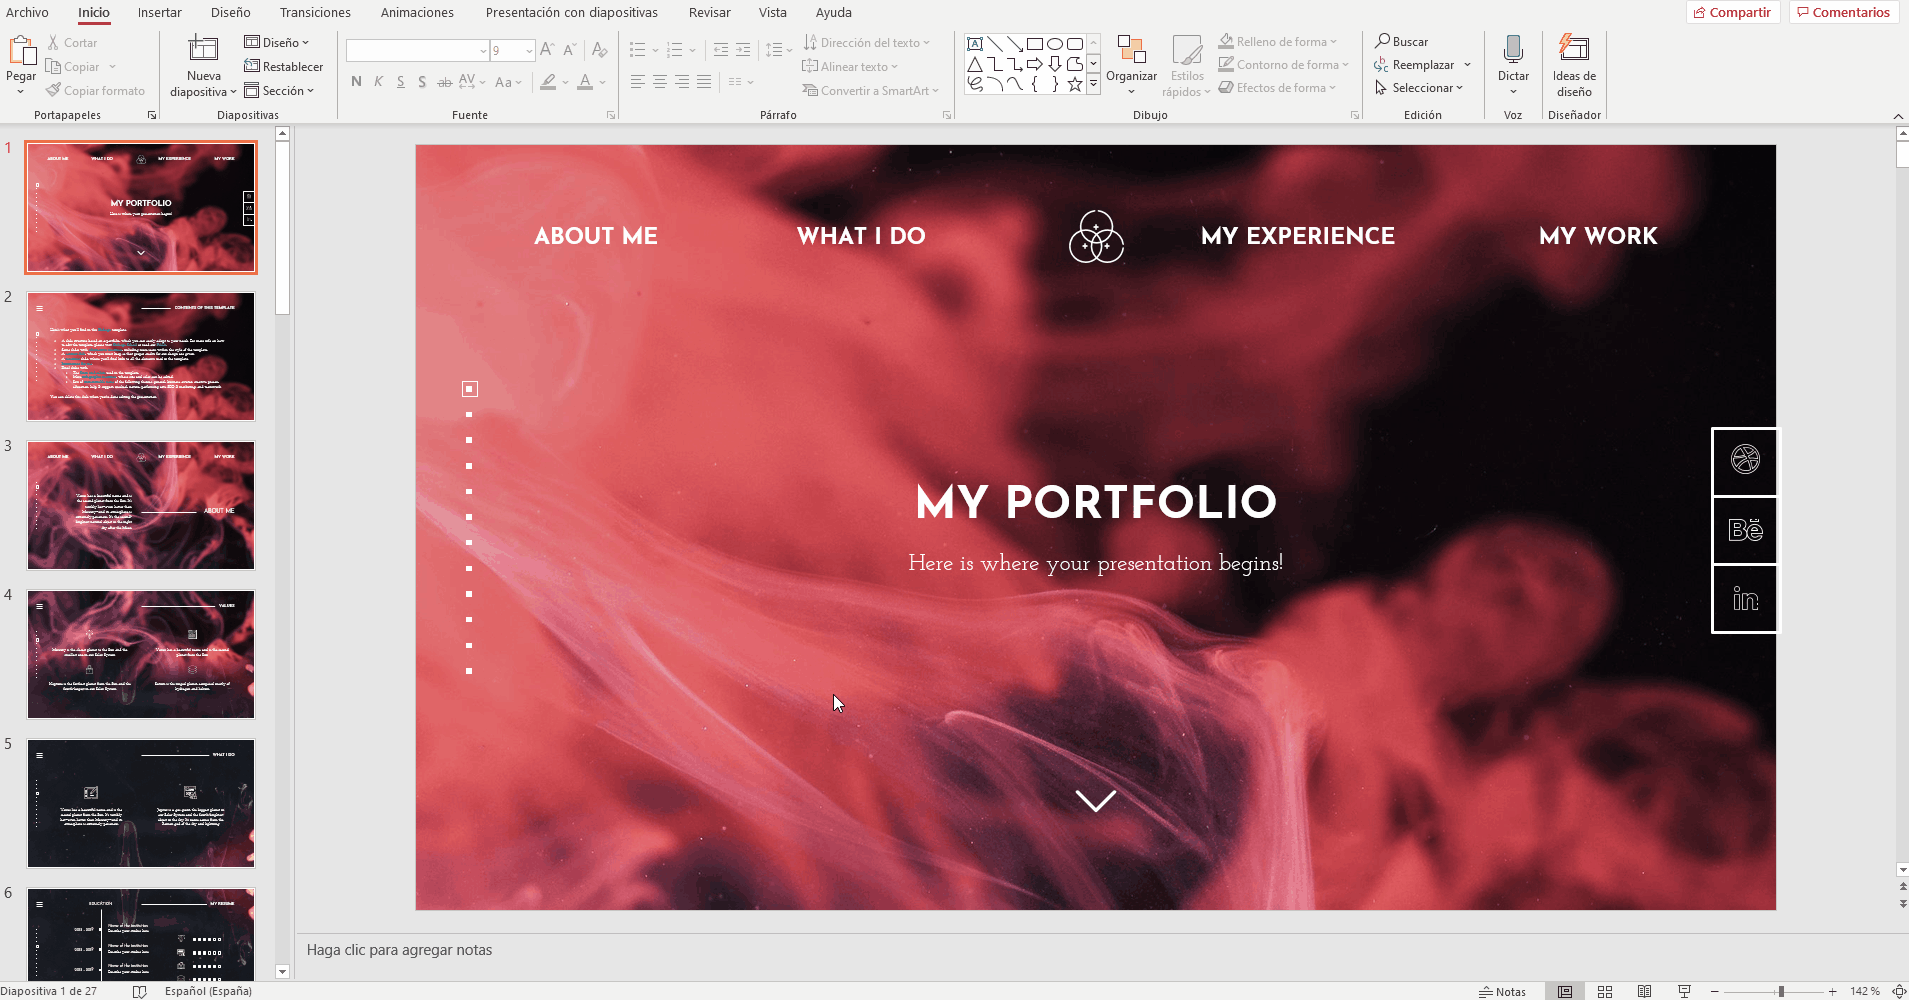This screenshot has width=1909, height=1000.
Task: Click the Ideas de diseño icon
Action: pyautogui.click(x=1574, y=48)
